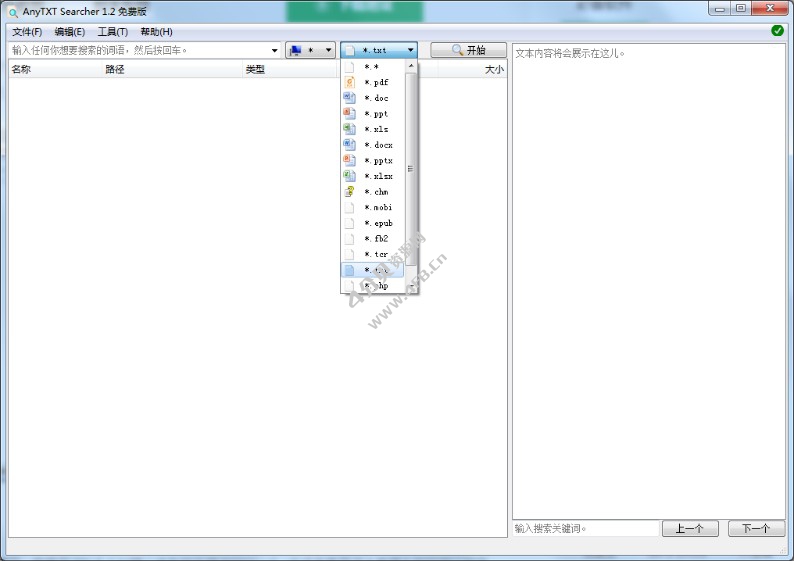This screenshot has height=561, width=794.
Task: Choose the *.doc file type
Action: coord(373,98)
